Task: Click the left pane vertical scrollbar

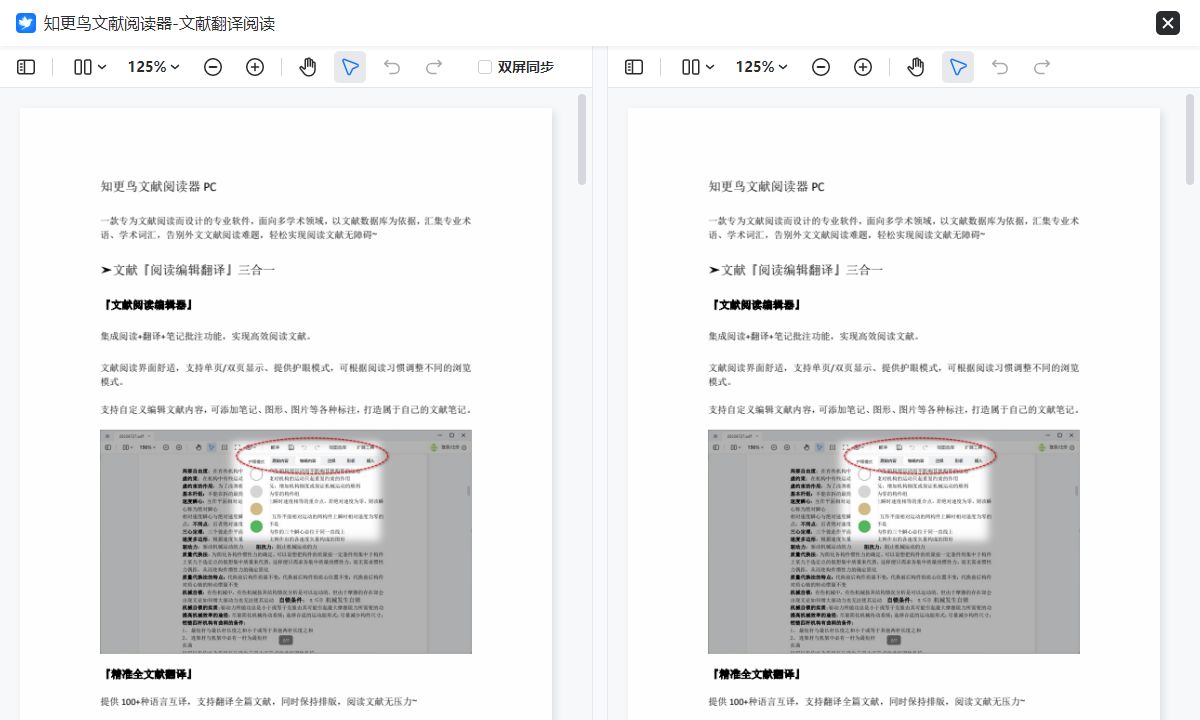Action: point(582,140)
